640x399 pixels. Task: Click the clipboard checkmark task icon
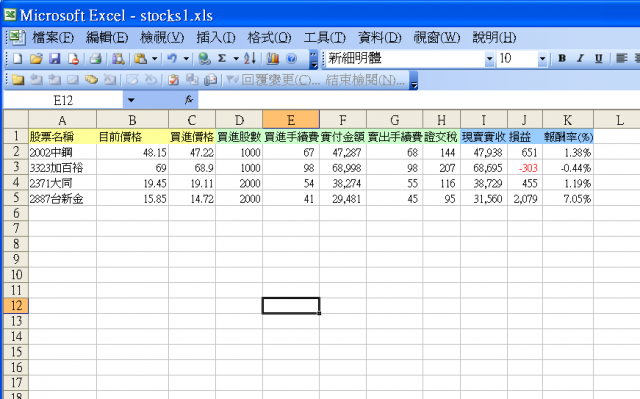(x=173, y=80)
